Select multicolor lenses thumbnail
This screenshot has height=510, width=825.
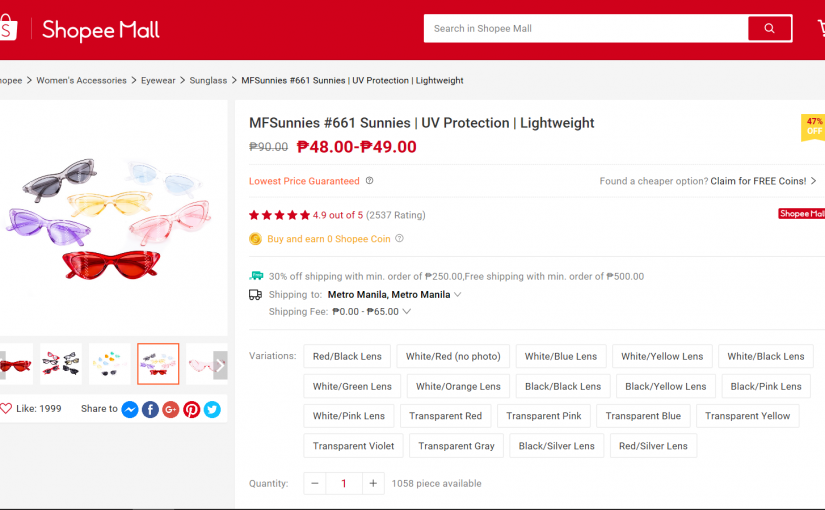pos(109,364)
